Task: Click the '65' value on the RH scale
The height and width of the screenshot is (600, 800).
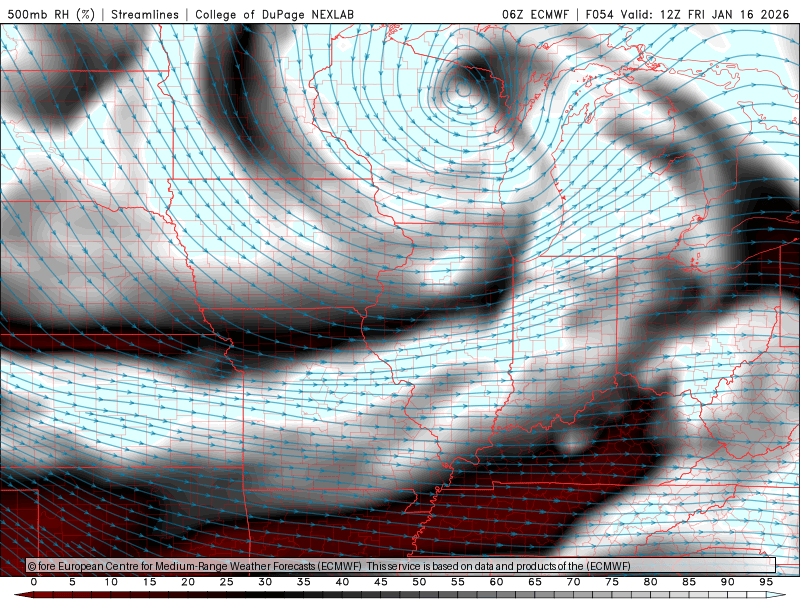Action: (535, 582)
